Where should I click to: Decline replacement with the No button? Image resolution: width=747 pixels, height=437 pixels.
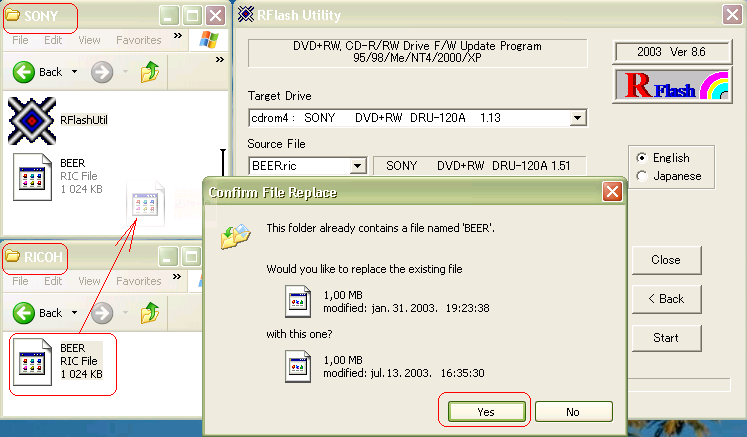(x=573, y=412)
